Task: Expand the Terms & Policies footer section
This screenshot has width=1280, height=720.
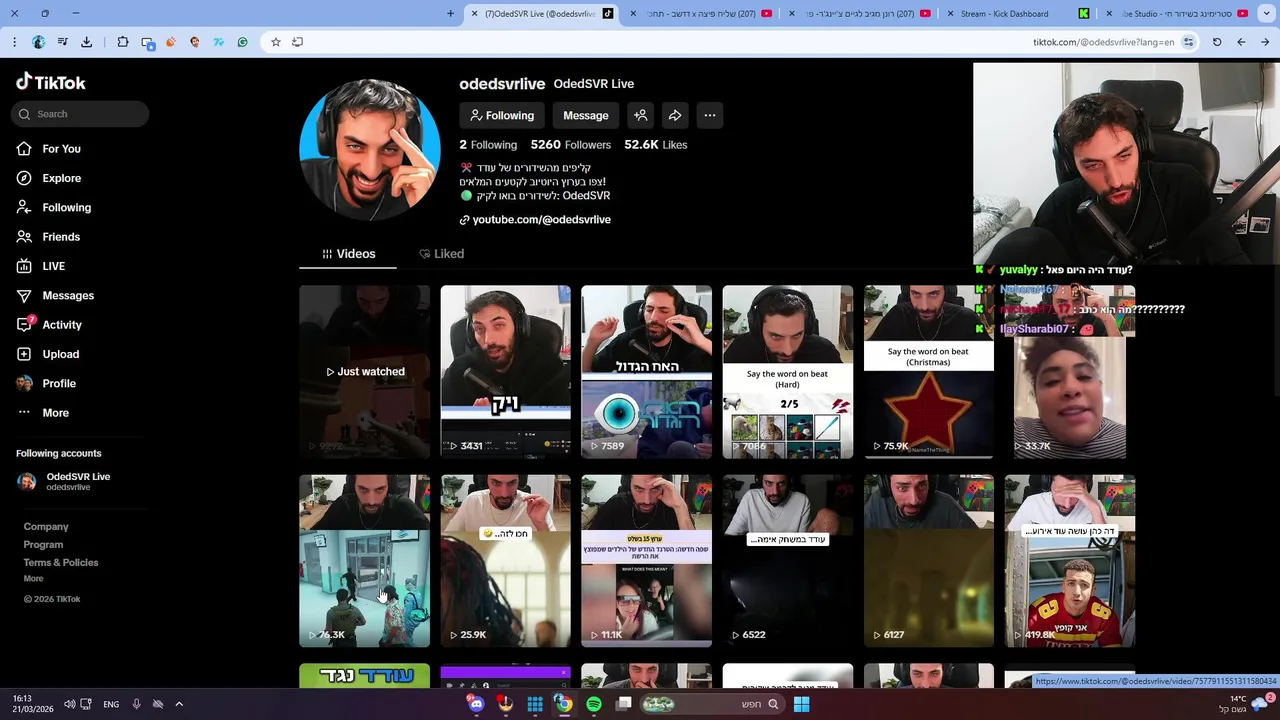Action: point(61,563)
